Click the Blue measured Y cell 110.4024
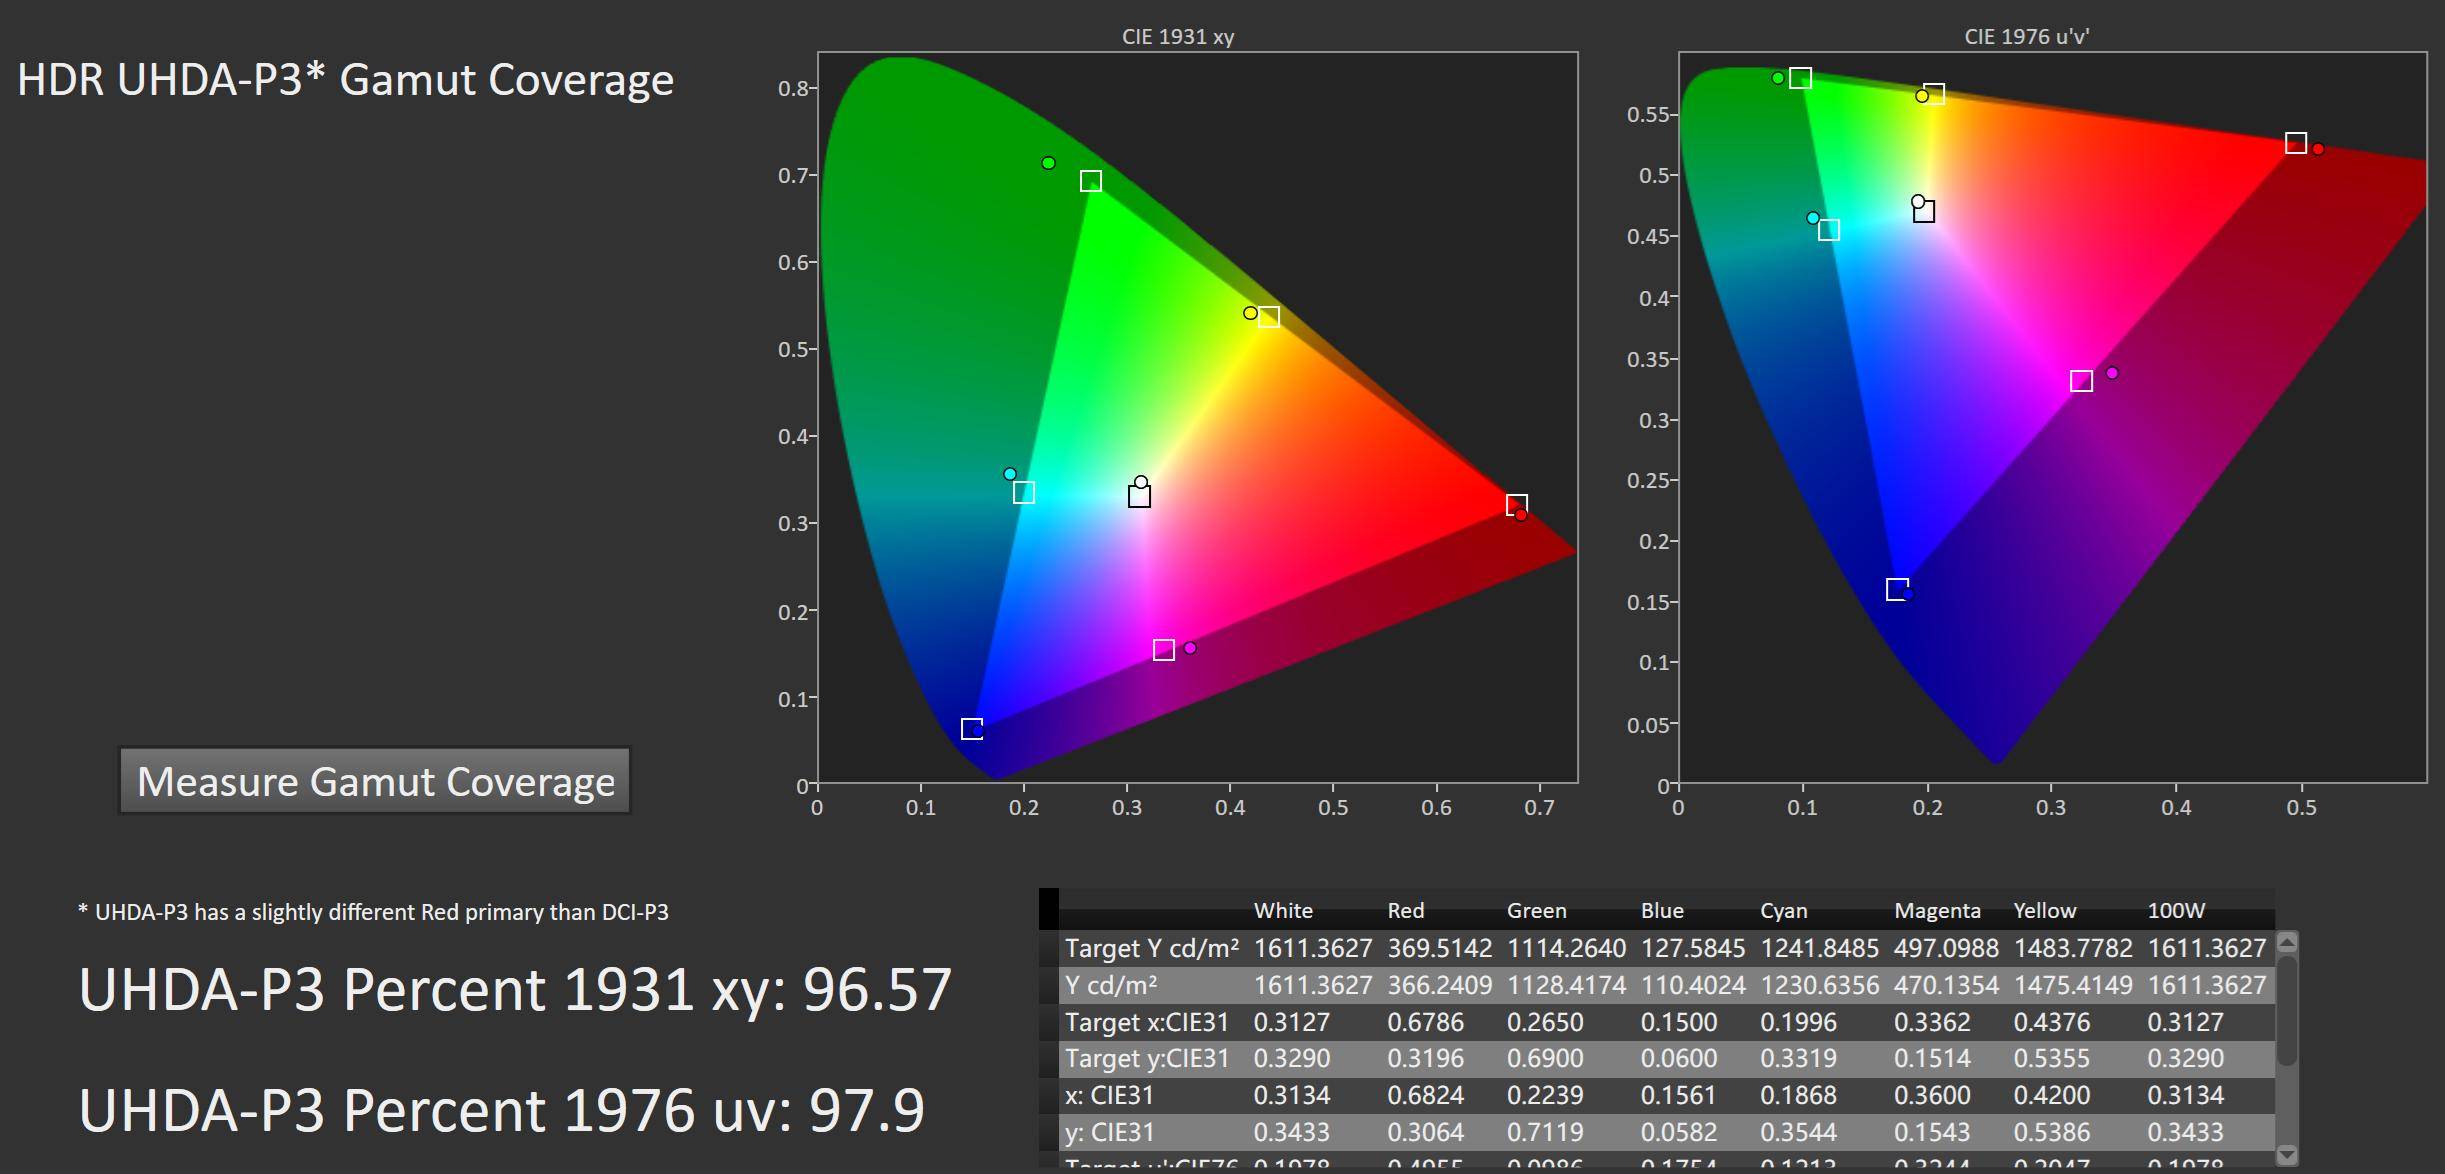The height and width of the screenshot is (1174, 2445). pos(1692,985)
